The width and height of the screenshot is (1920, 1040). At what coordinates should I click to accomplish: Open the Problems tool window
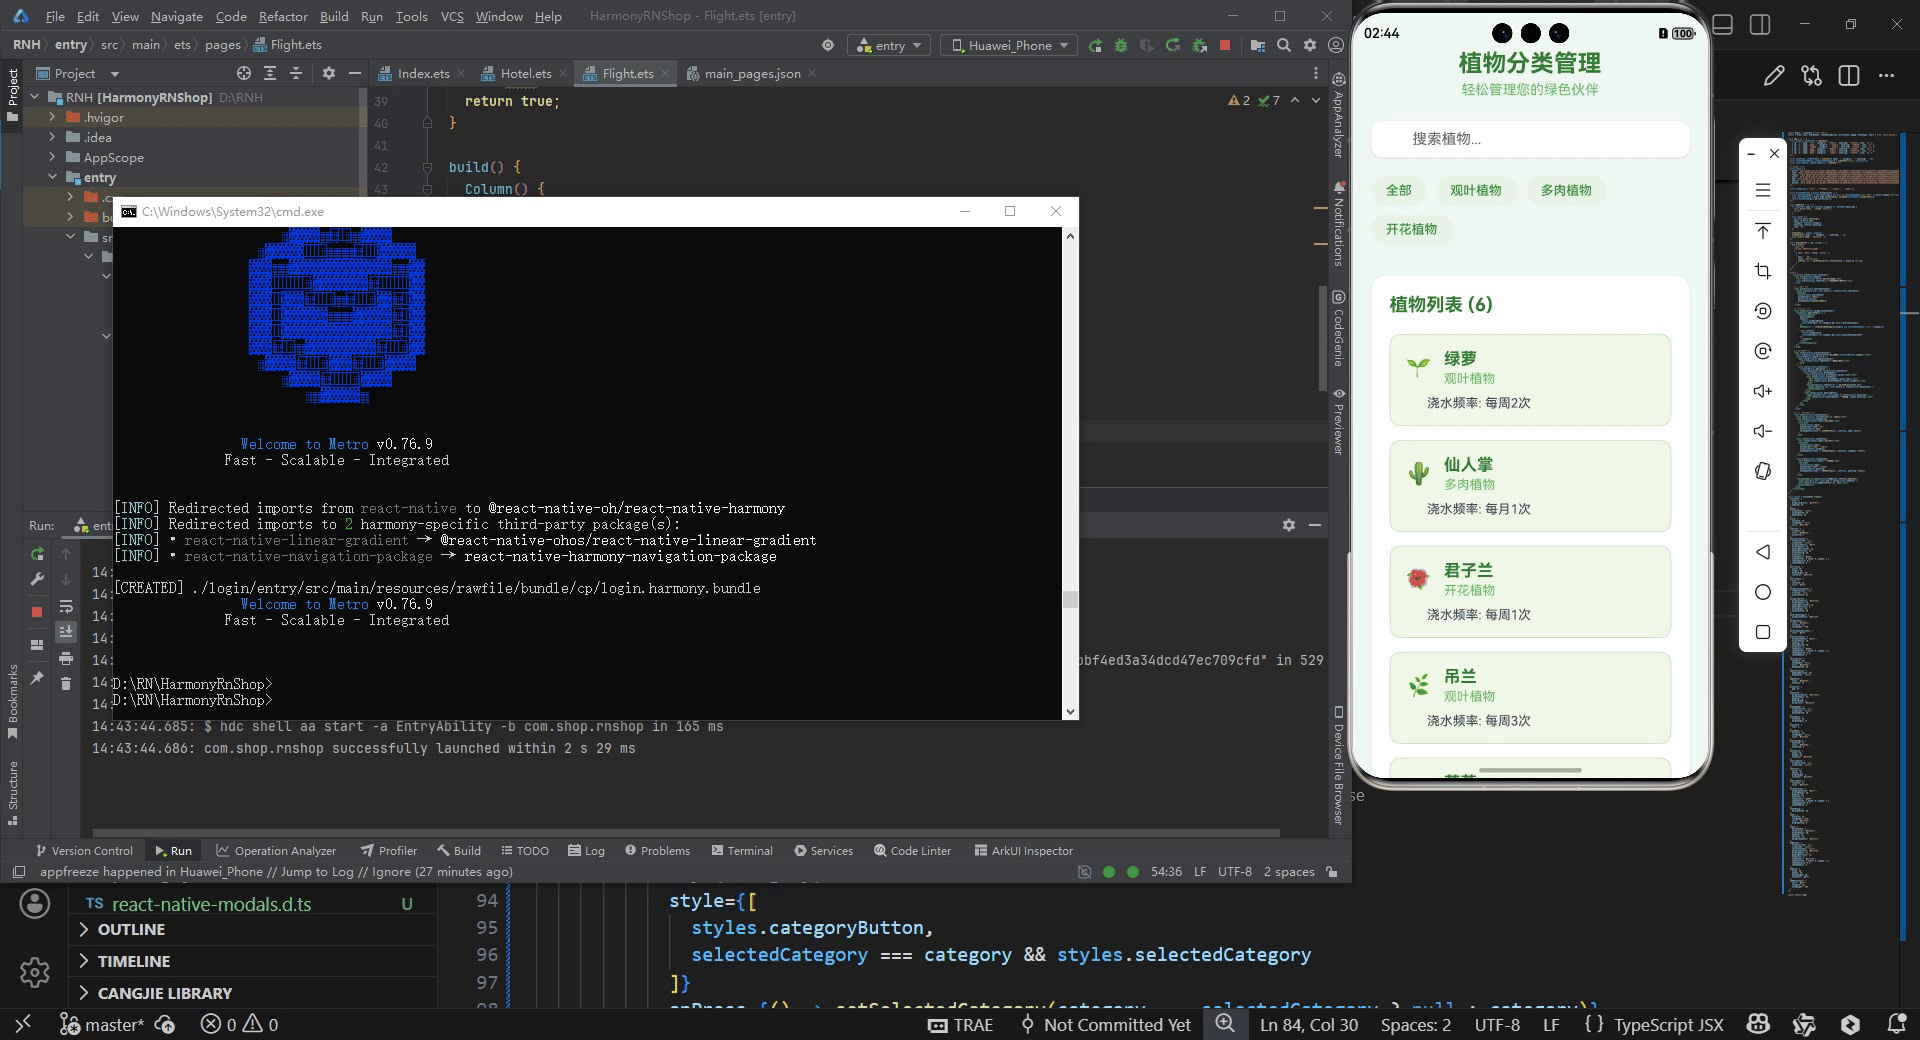(x=657, y=851)
